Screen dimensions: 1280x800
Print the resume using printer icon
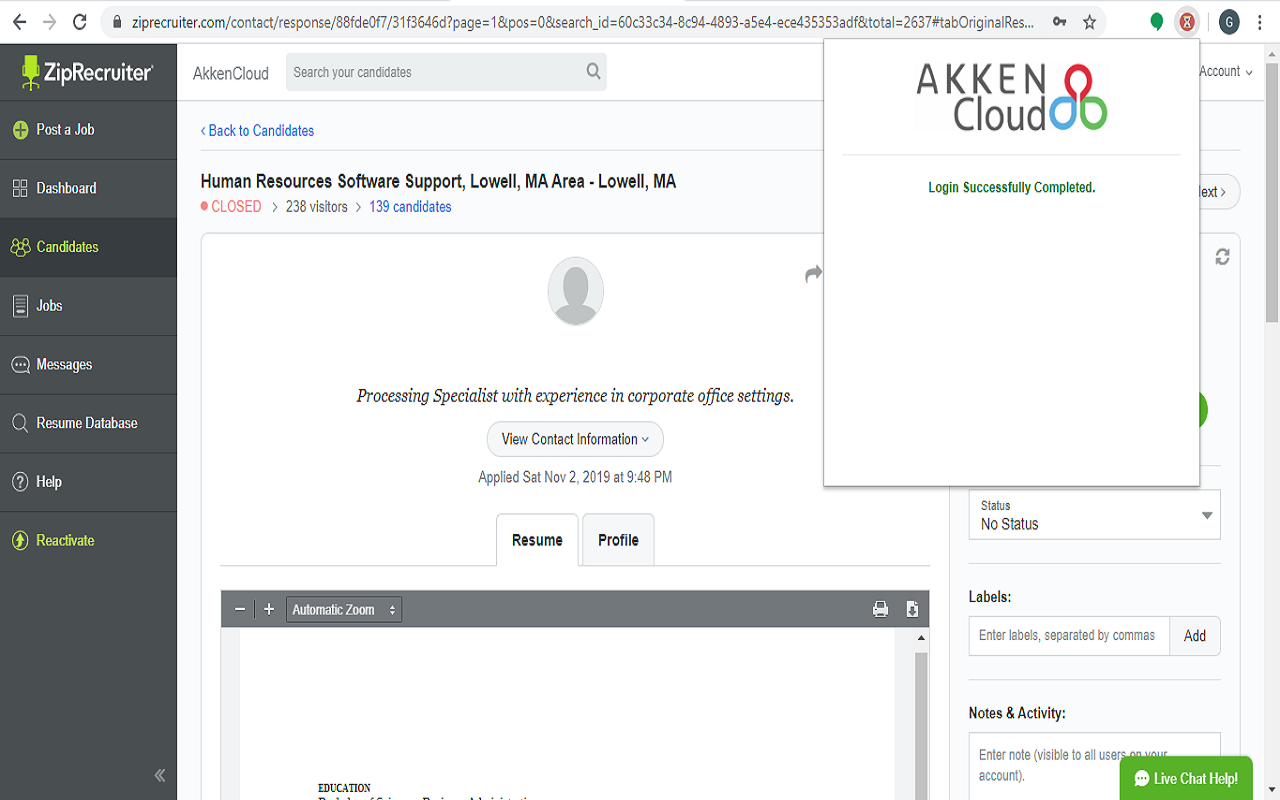[x=880, y=609]
